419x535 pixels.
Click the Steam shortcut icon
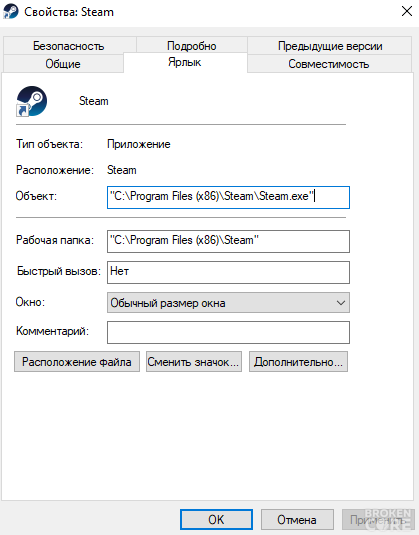coord(32,101)
